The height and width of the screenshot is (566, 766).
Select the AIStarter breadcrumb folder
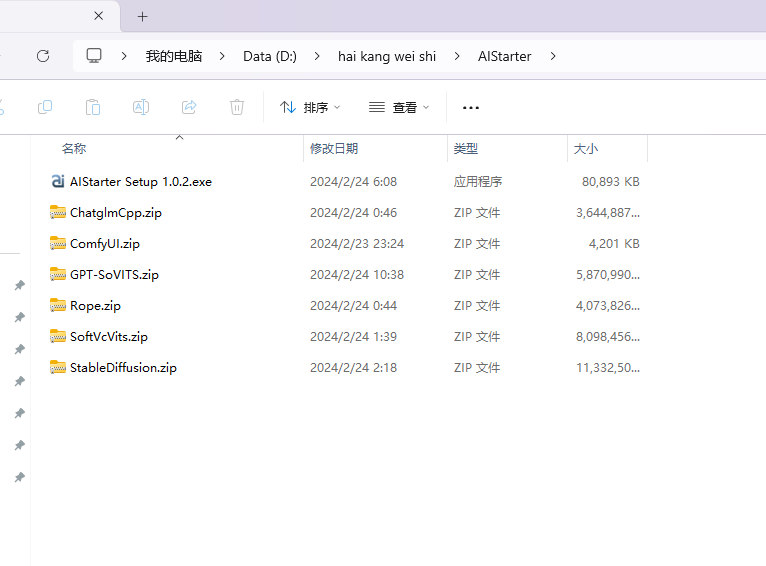tap(505, 56)
